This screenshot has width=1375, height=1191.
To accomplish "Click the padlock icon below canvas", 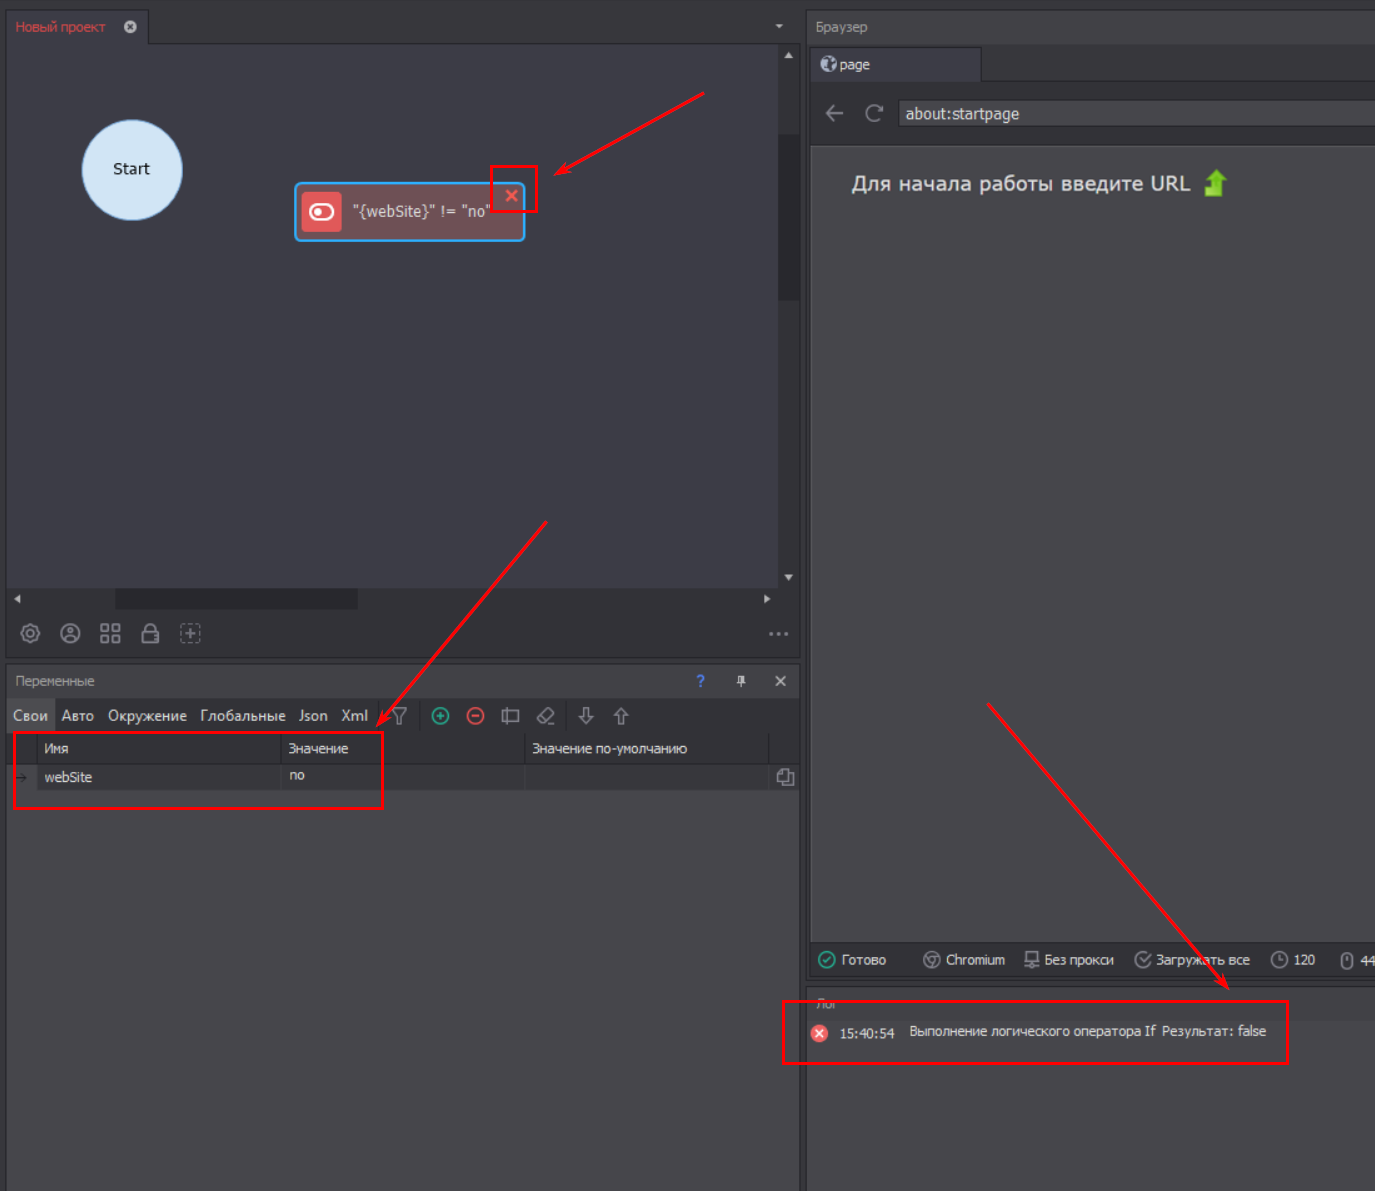I will [150, 633].
